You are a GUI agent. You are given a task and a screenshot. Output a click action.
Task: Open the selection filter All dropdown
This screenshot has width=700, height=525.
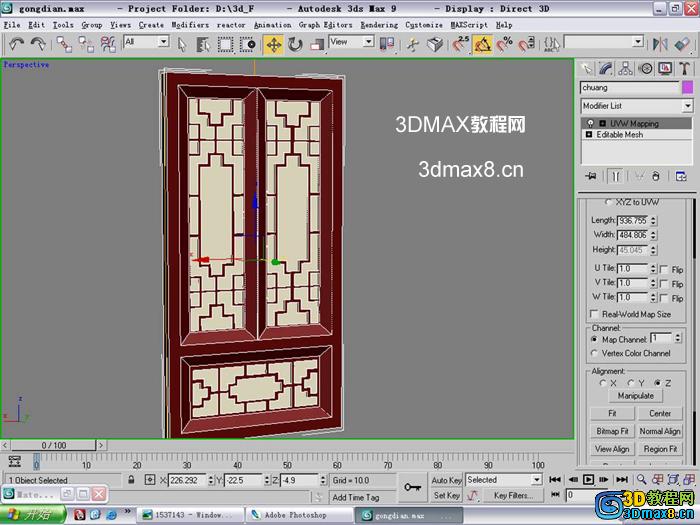point(163,42)
